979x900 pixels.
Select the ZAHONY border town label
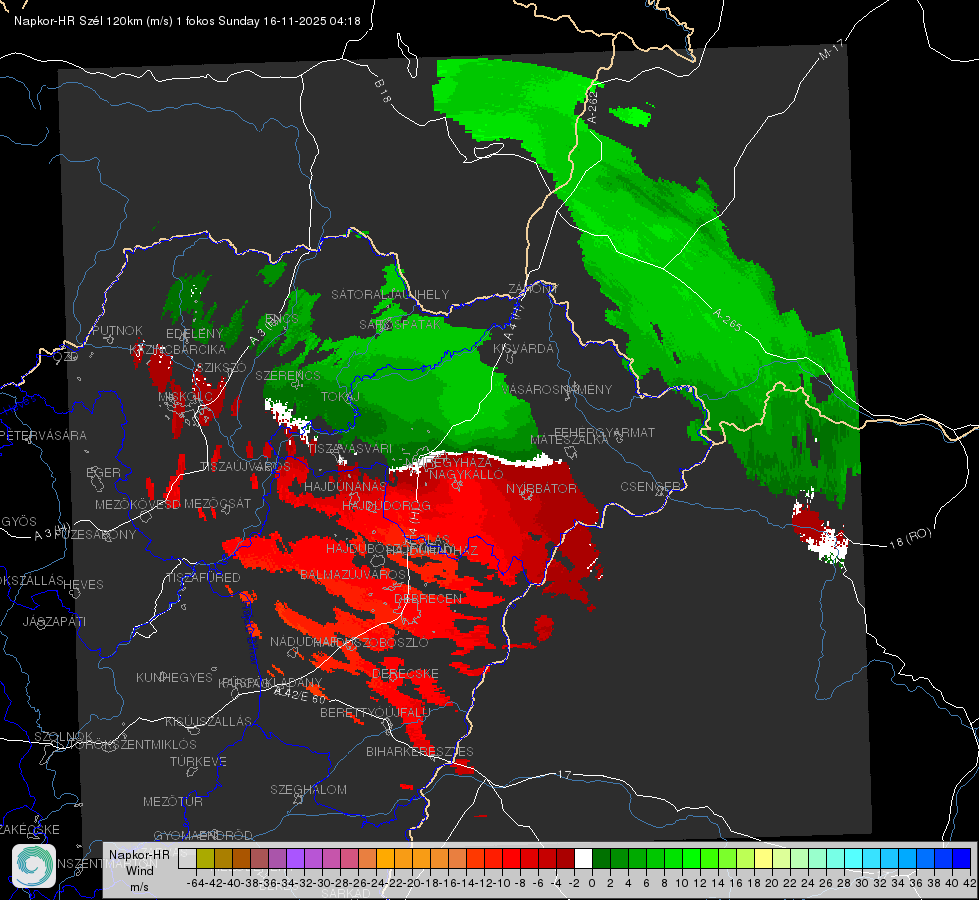[532, 289]
